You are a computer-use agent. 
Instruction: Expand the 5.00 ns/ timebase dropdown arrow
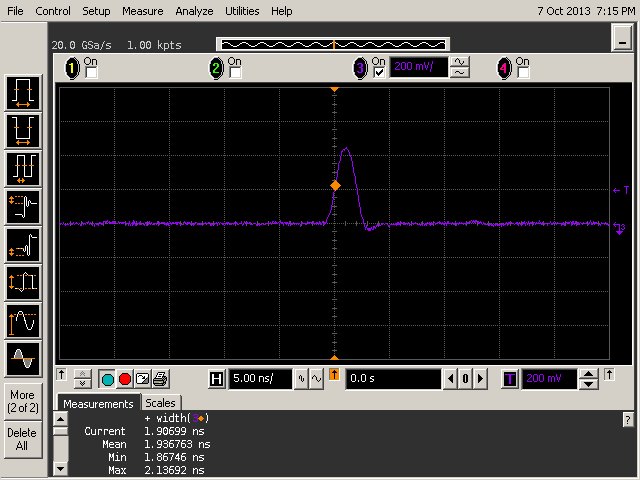click(x=299, y=379)
